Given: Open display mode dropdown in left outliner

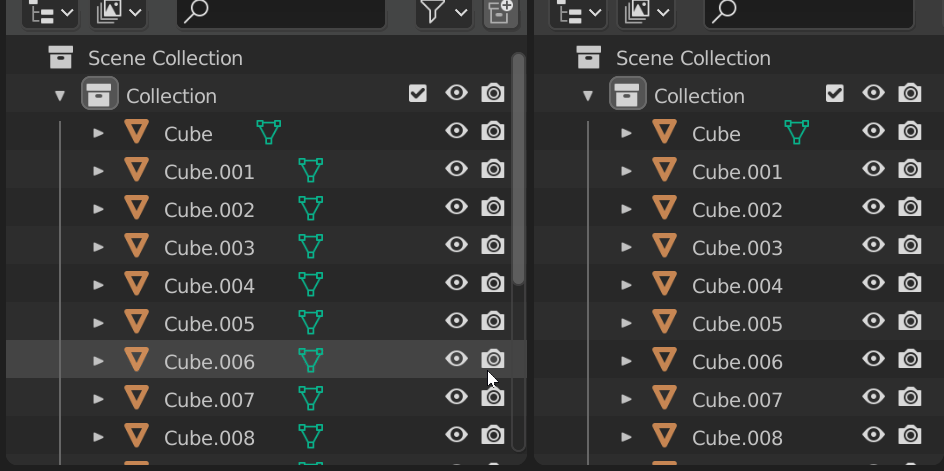Looking at the screenshot, I should point(118,12).
